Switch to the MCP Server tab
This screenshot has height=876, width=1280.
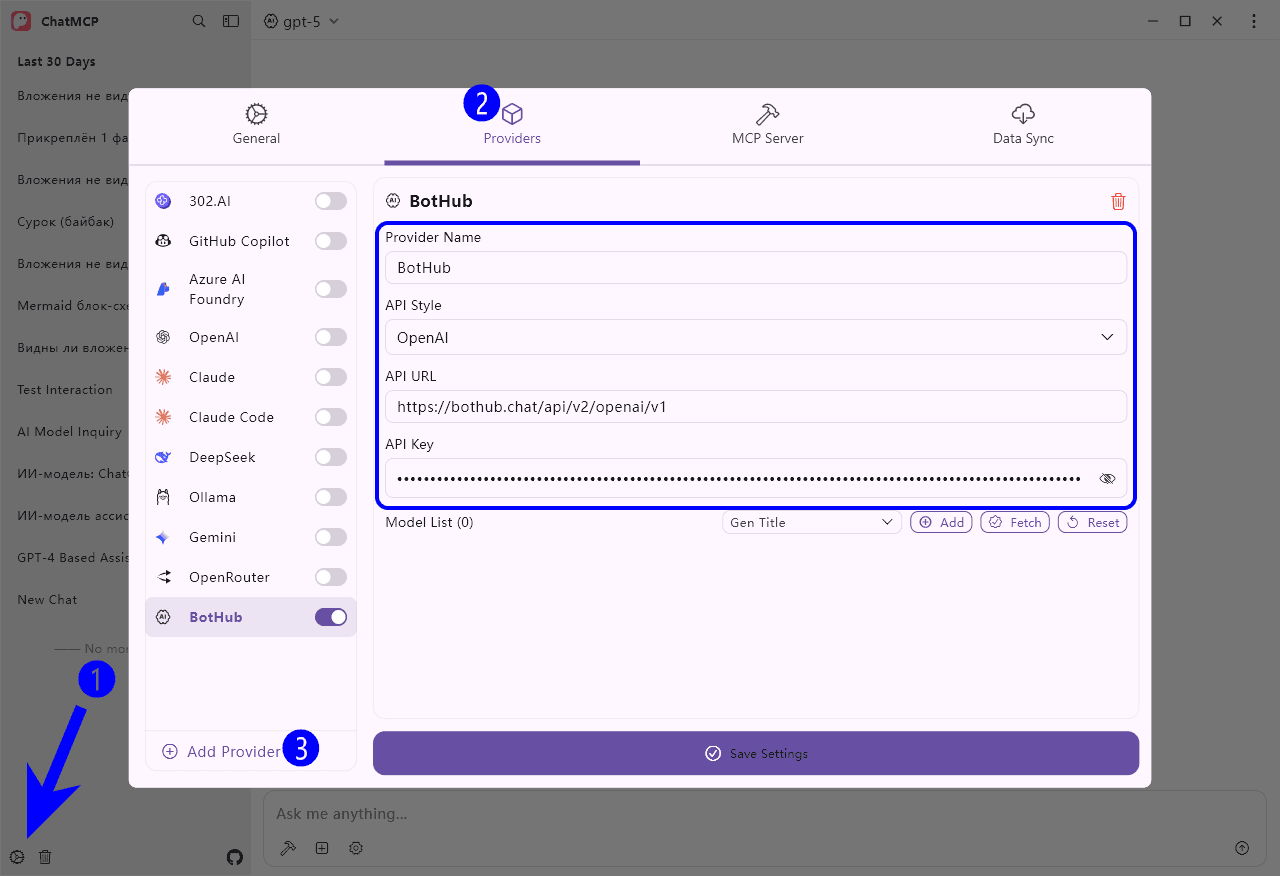point(767,124)
